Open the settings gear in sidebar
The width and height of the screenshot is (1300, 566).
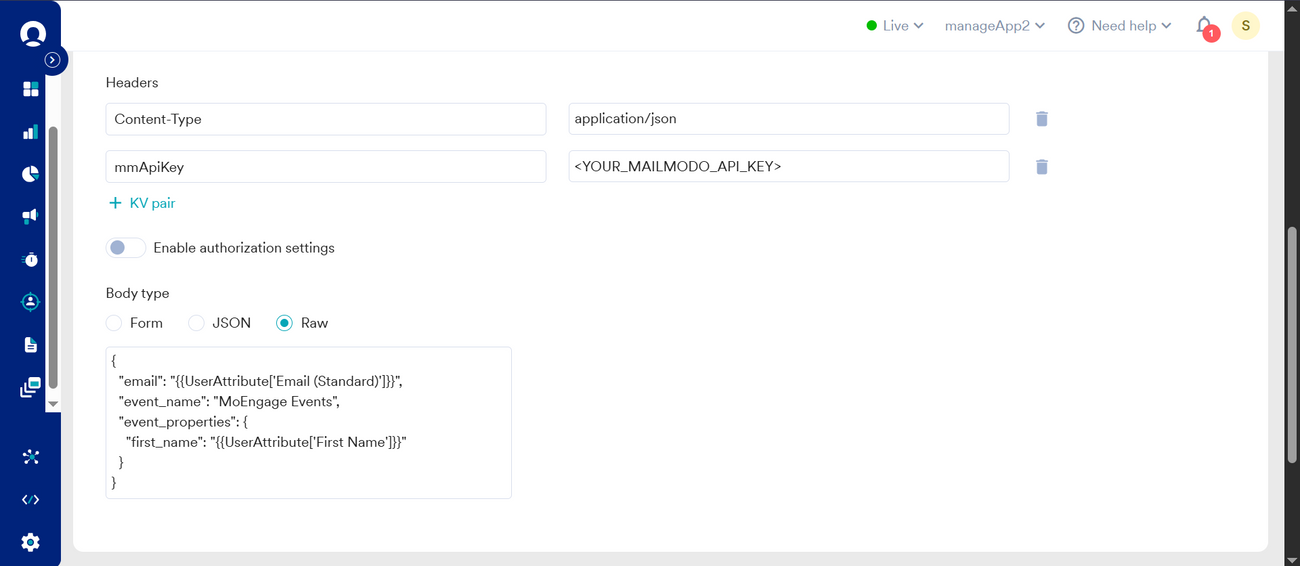[x=30, y=542]
